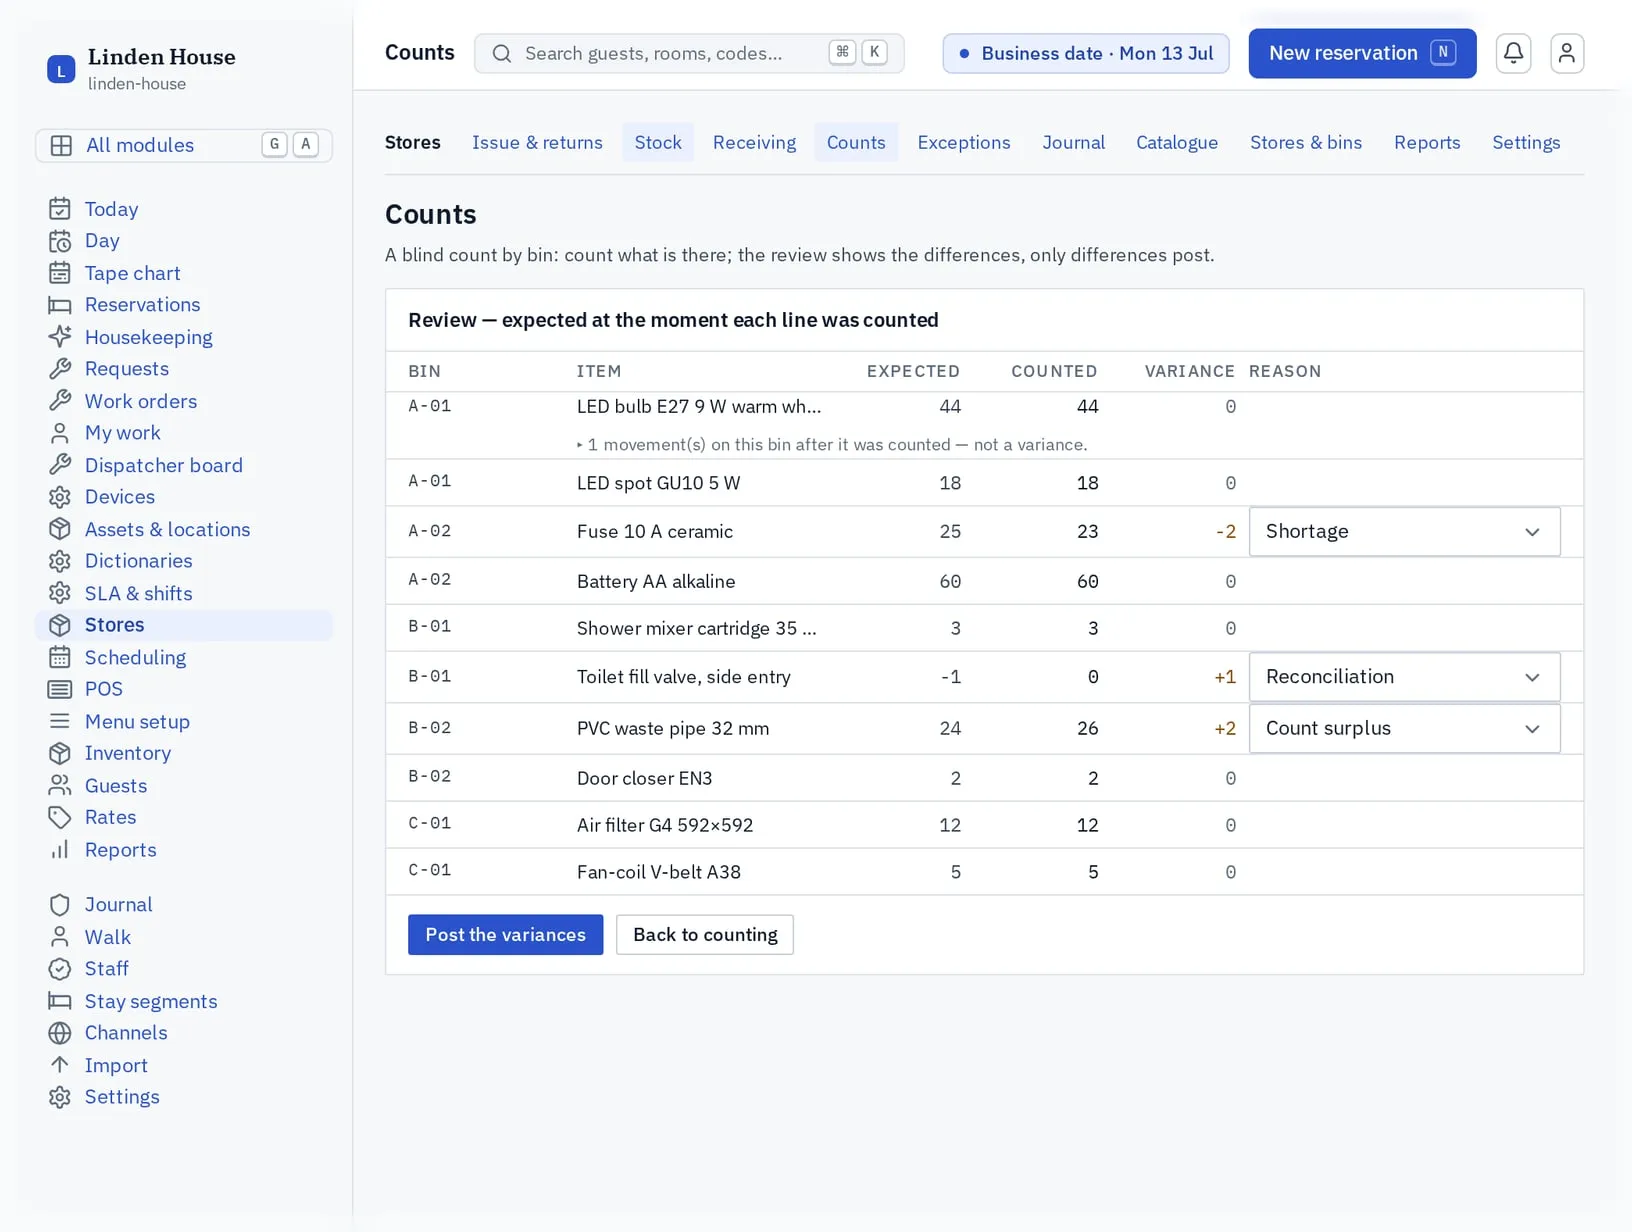Open the Reconciliation reason dropdown
The width and height of the screenshot is (1632, 1232).
[1404, 677]
